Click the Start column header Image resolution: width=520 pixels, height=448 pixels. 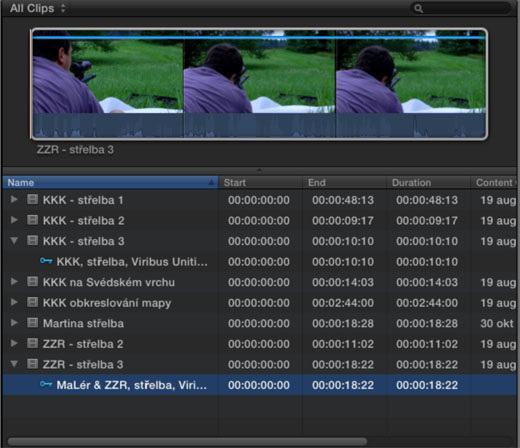pyautogui.click(x=260, y=182)
